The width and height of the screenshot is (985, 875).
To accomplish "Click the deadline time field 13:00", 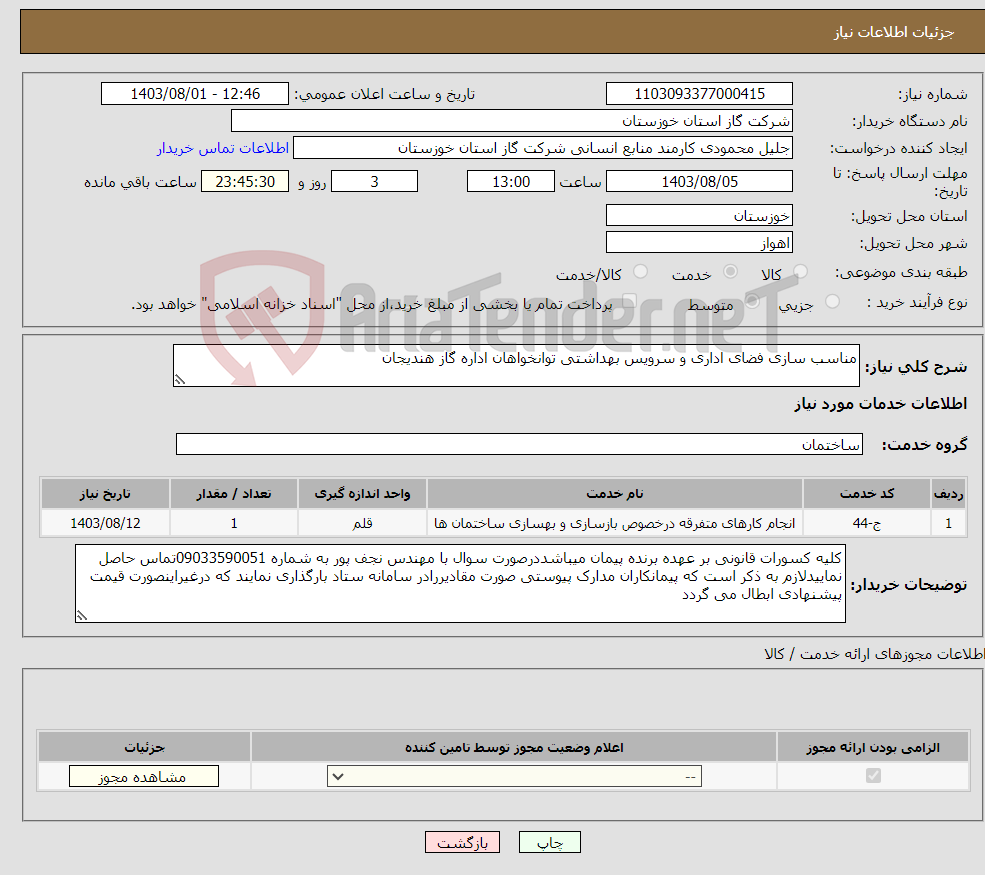I will click(x=511, y=182).
